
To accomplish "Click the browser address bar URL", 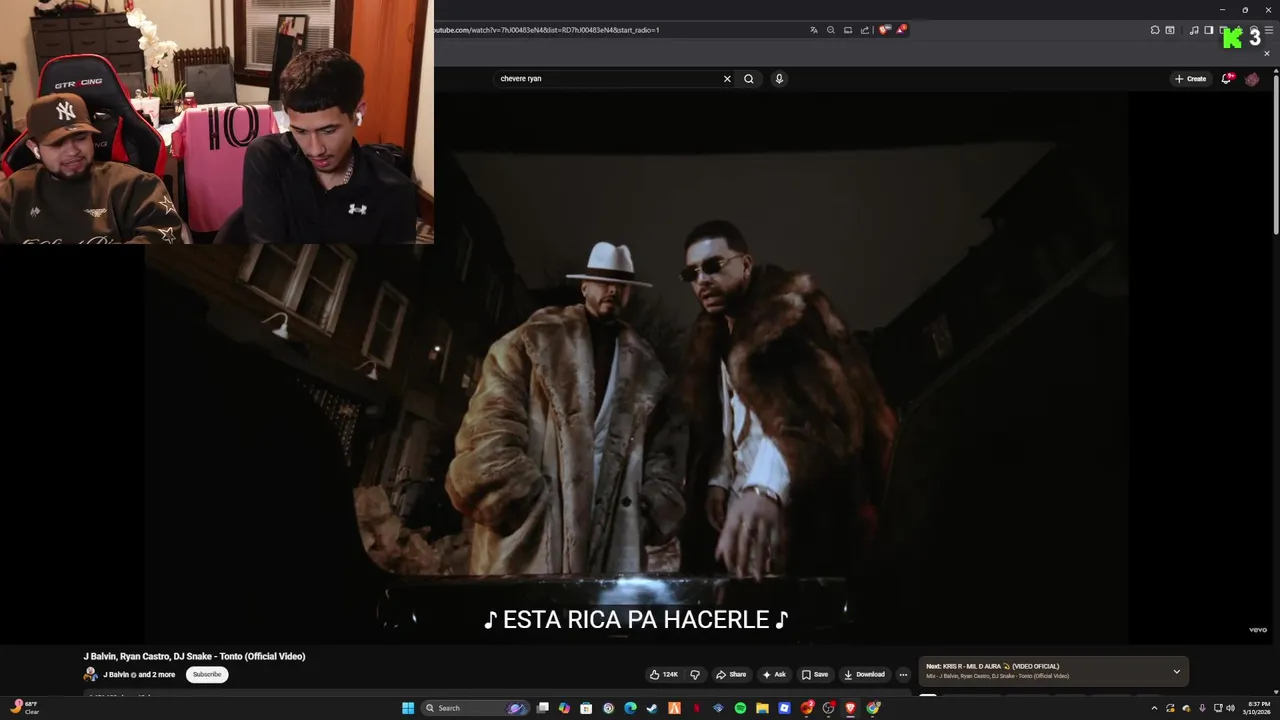I will (x=546, y=30).
